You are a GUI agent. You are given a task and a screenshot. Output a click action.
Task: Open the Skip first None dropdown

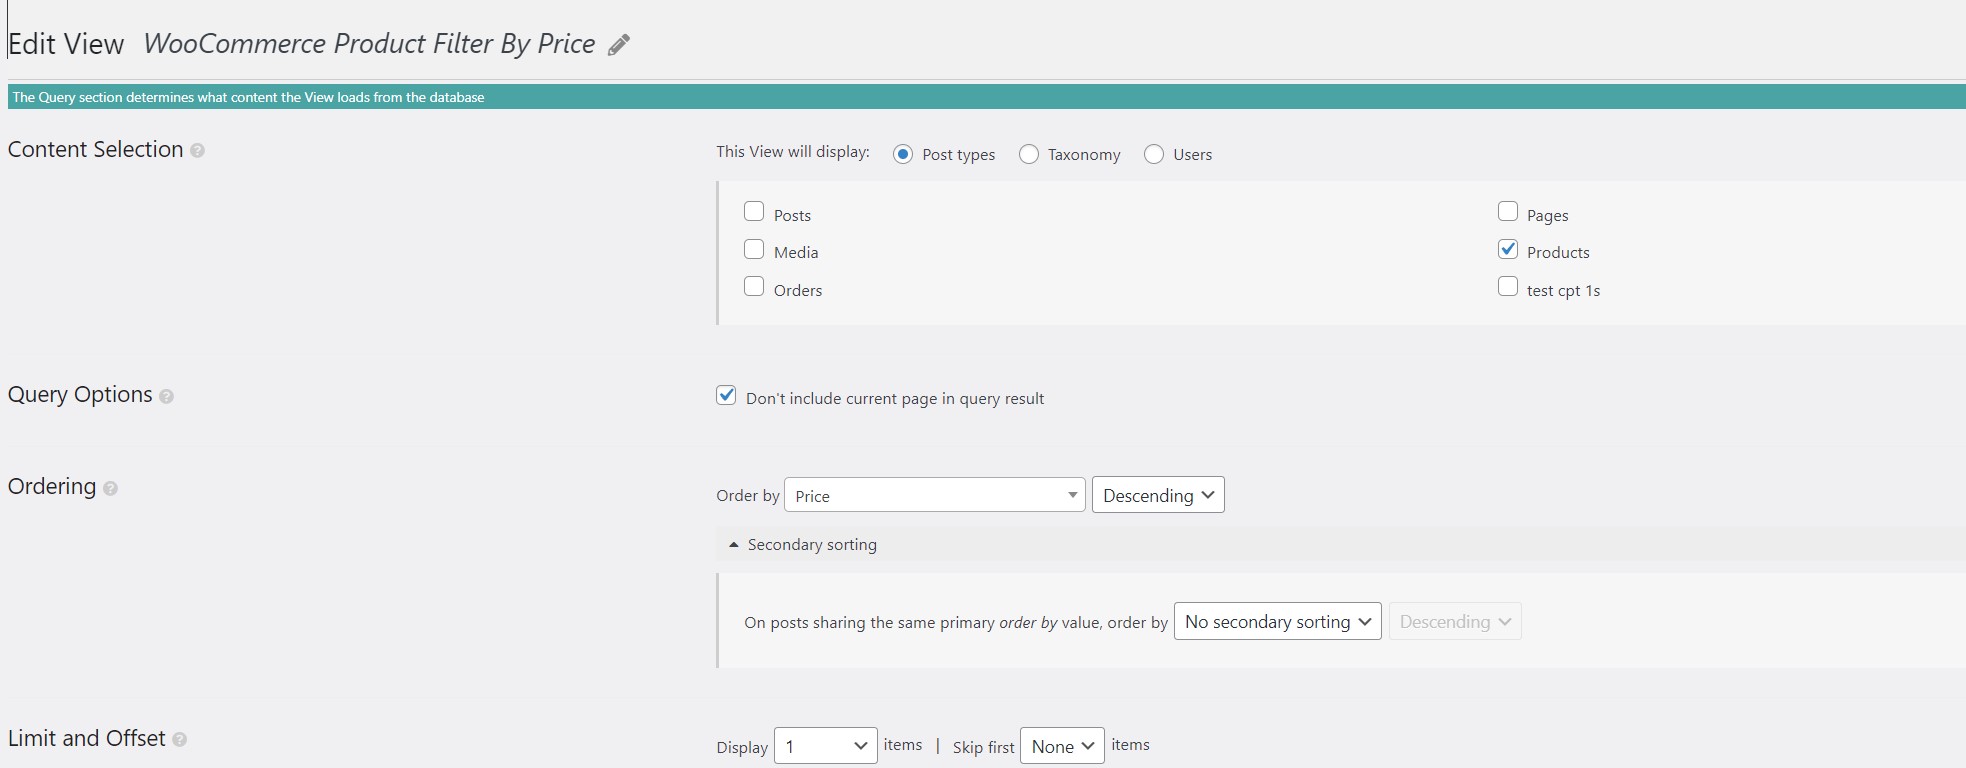(x=1062, y=746)
